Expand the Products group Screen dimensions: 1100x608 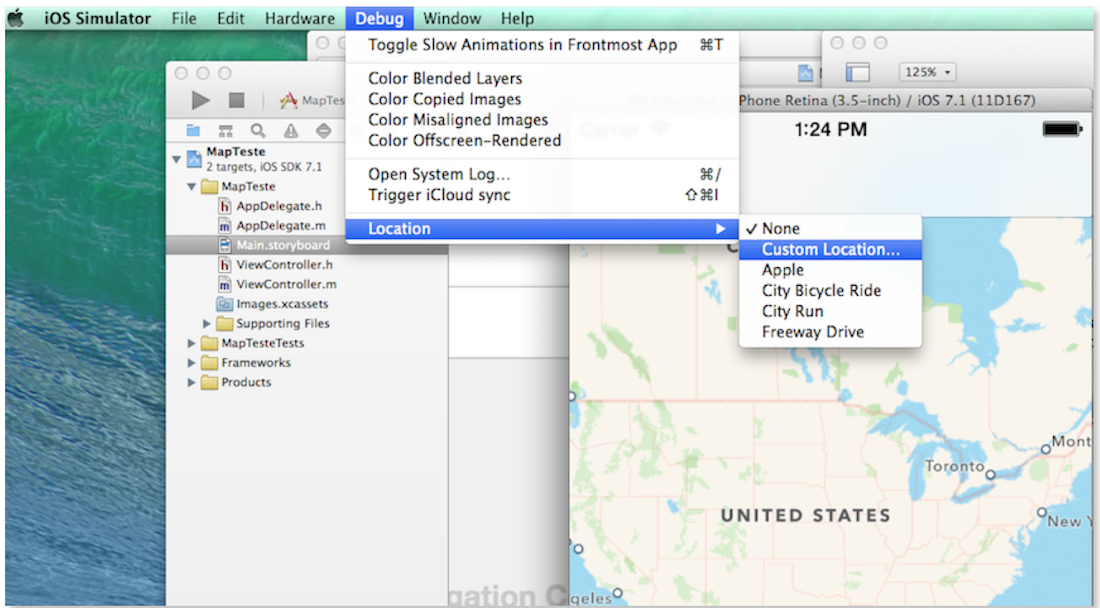[x=191, y=382]
